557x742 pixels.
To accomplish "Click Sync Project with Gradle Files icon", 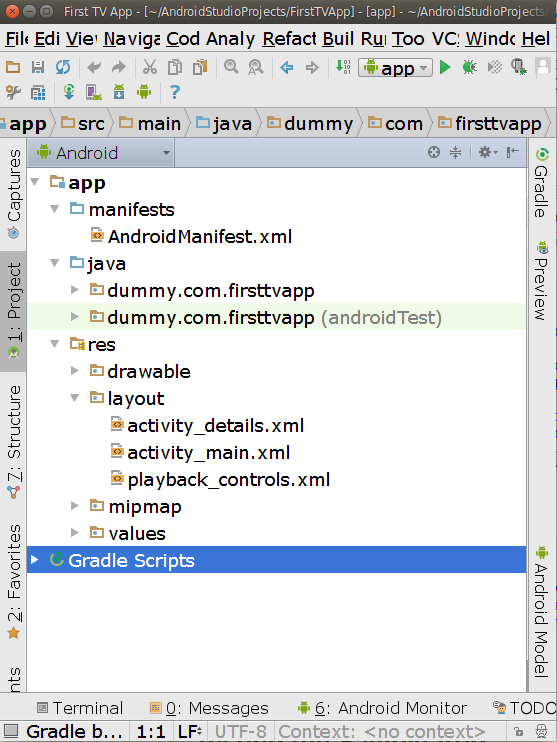I will pyautogui.click(x=69, y=92).
